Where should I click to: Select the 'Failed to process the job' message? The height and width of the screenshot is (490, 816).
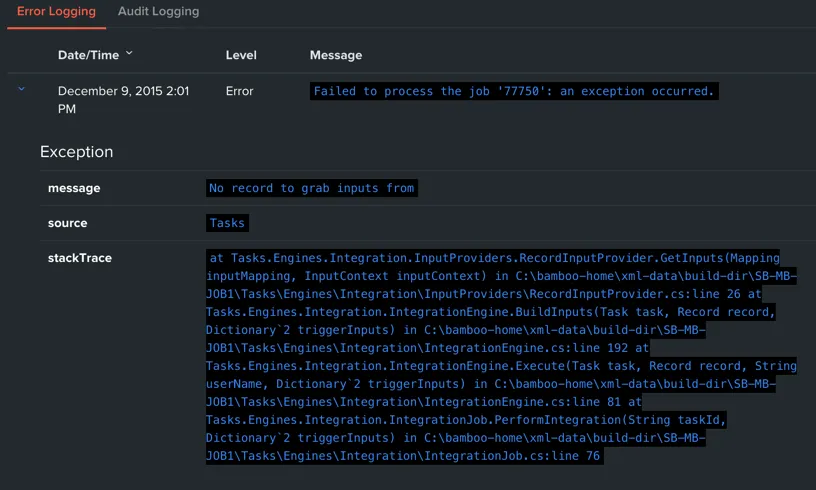pos(514,91)
